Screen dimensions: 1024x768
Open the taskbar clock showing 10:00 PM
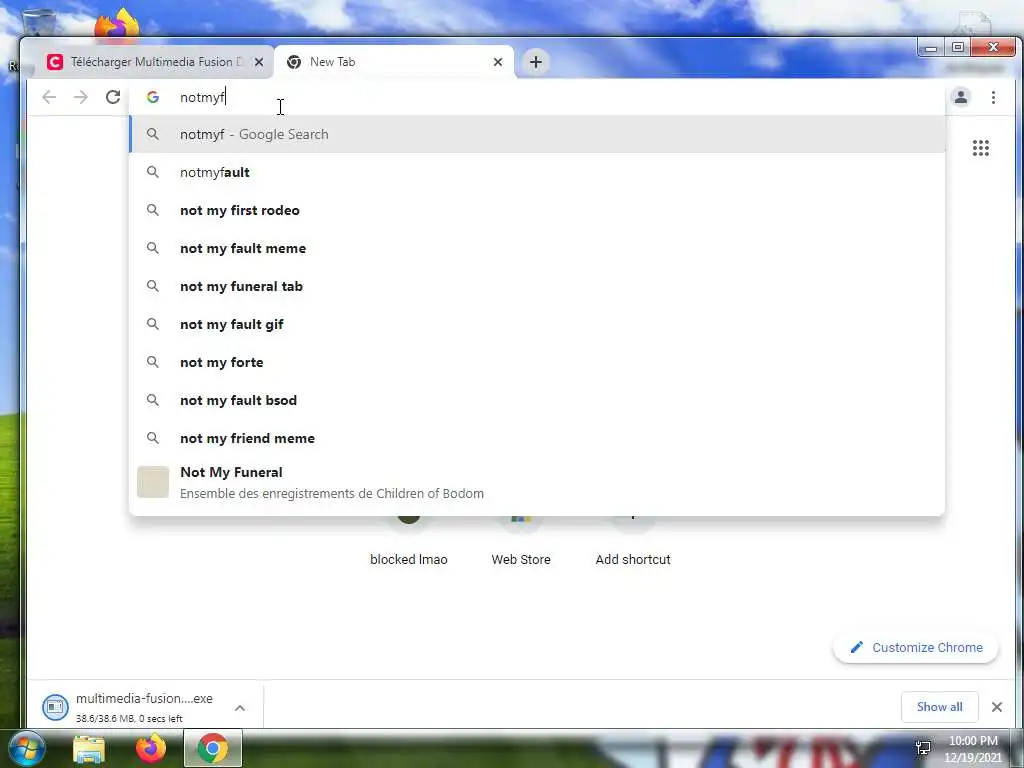tap(973, 749)
